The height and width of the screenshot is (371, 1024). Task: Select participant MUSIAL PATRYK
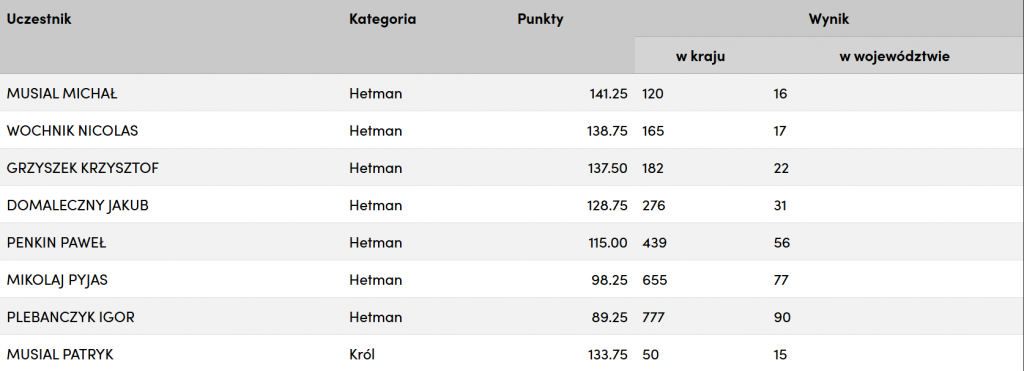60,355
